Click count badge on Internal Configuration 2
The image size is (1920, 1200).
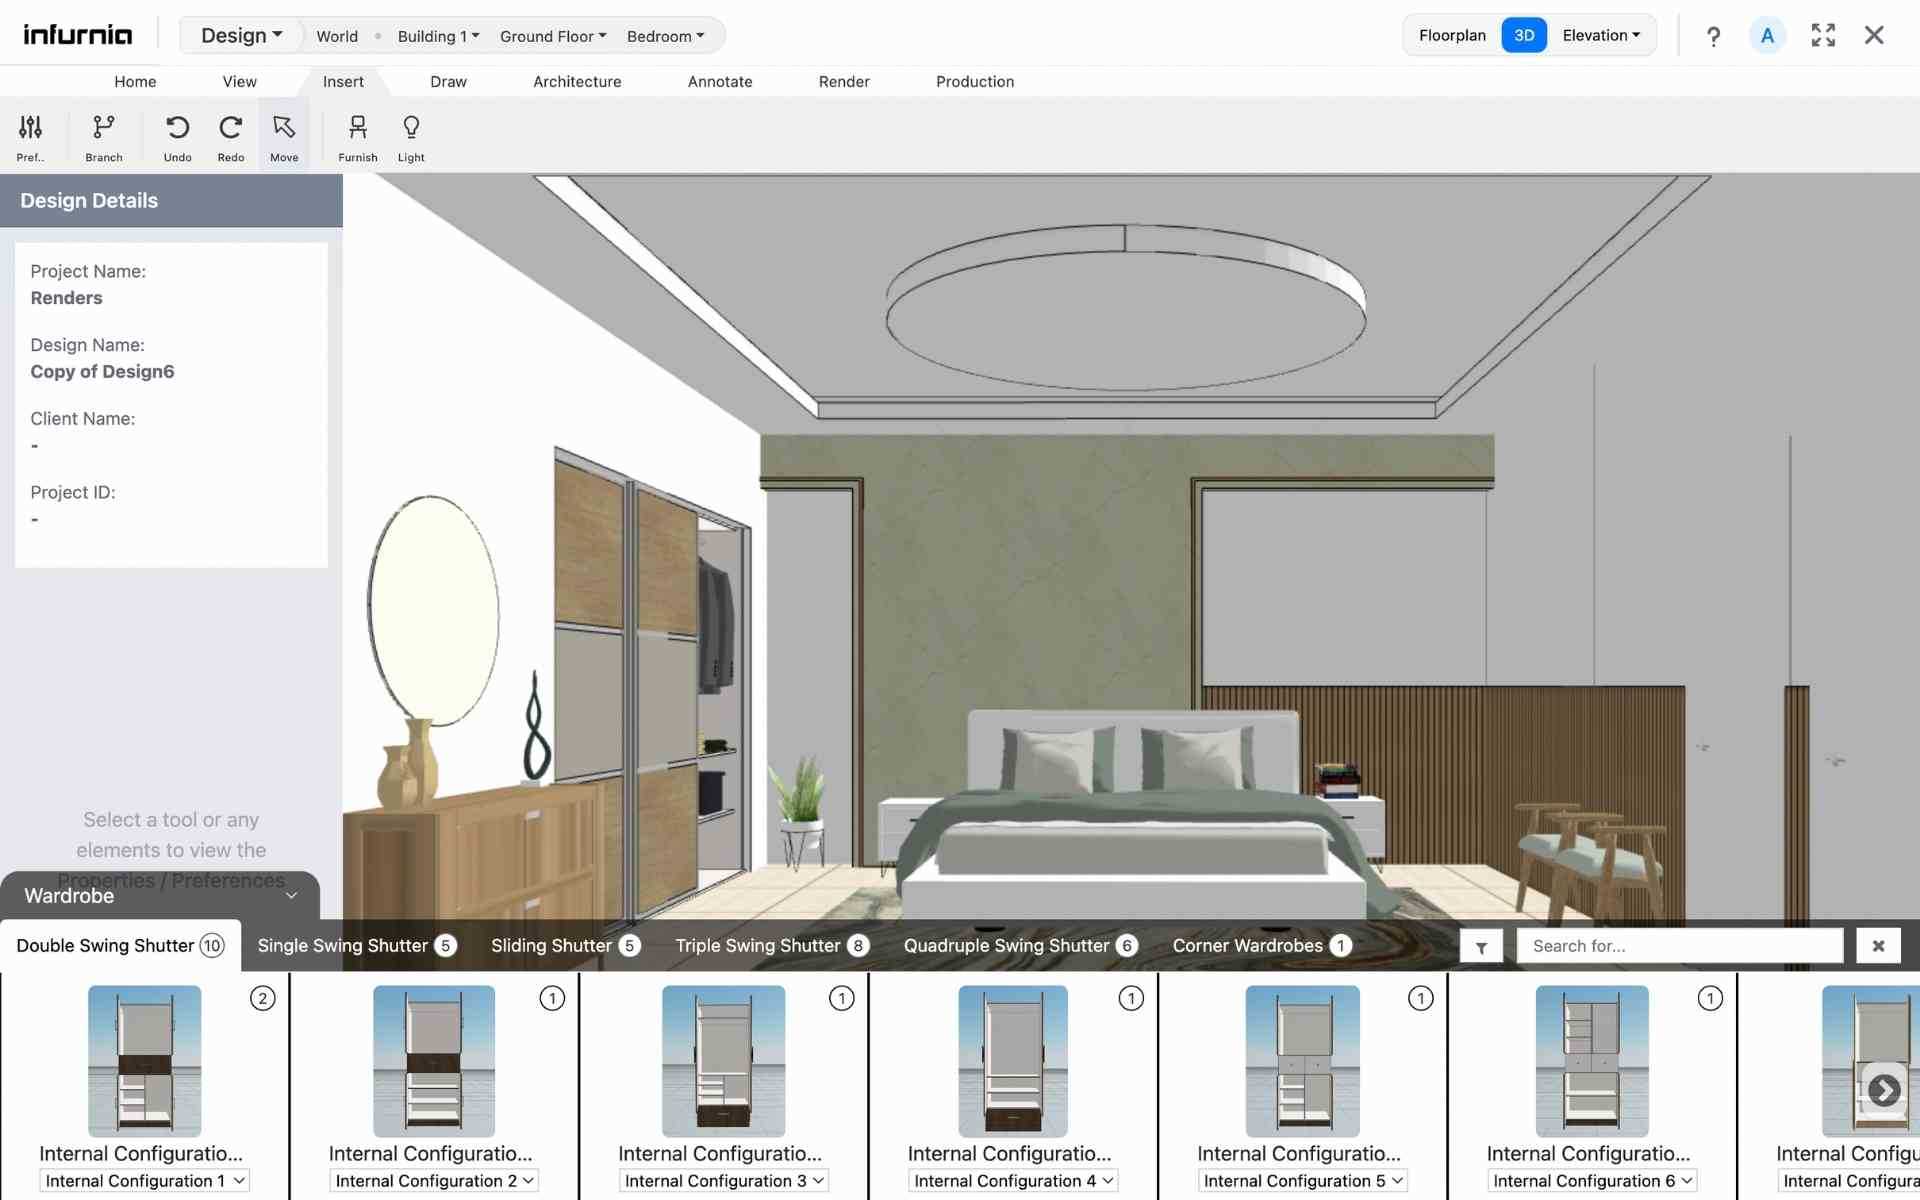552,998
